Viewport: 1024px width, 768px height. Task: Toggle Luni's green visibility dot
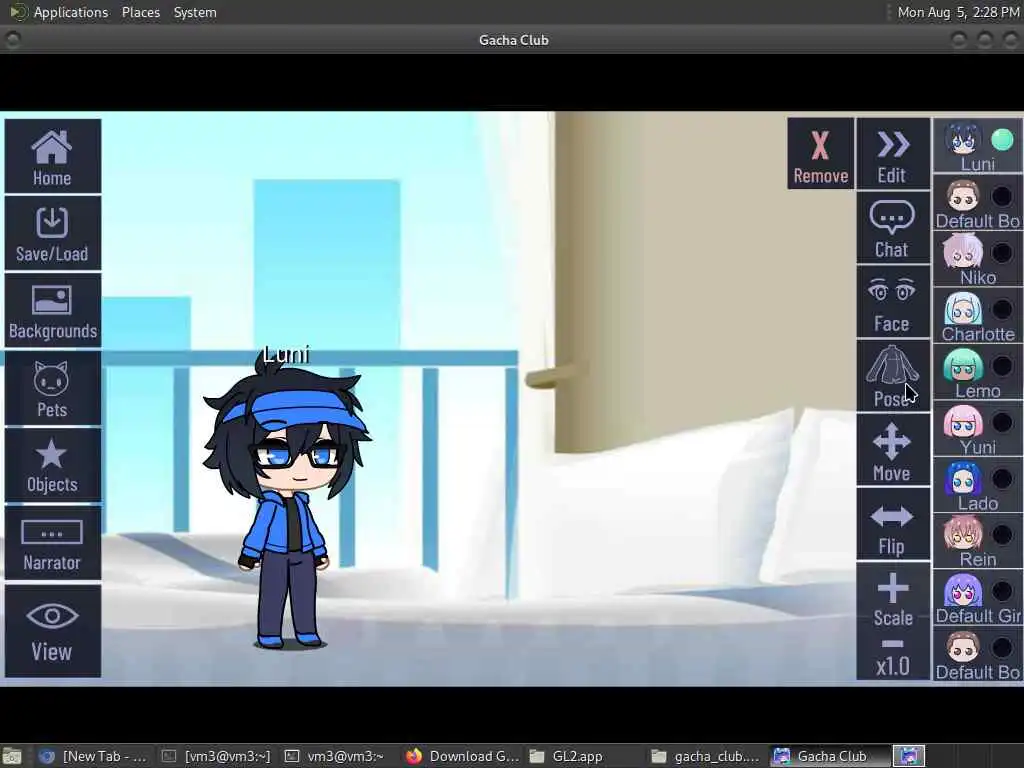pos(1002,139)
